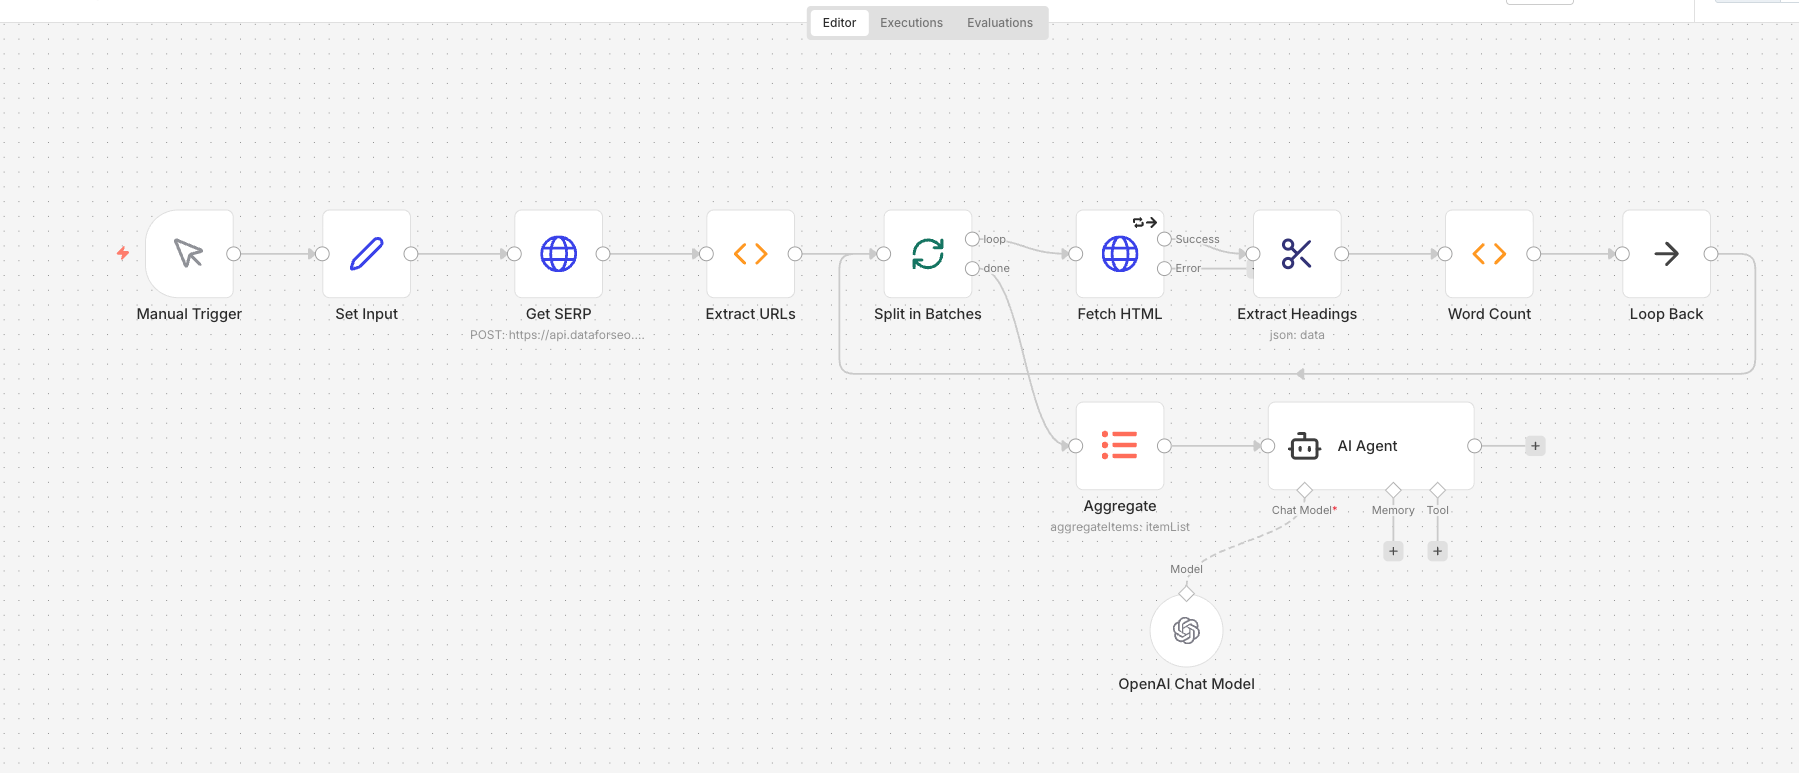Open the Split in Batches node
Screen dimensions: 1799x773
click(927, 254)
